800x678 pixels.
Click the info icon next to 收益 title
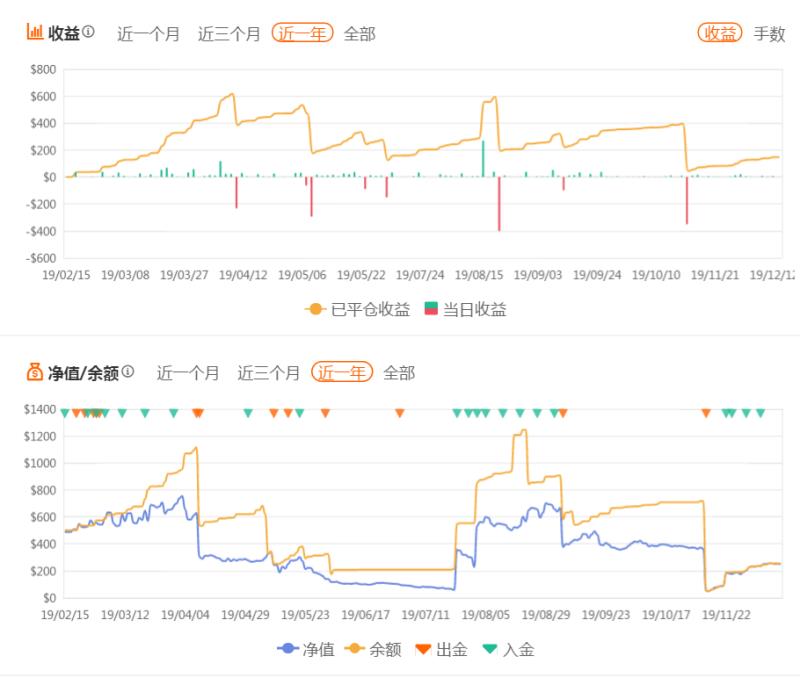pos(88,32)
